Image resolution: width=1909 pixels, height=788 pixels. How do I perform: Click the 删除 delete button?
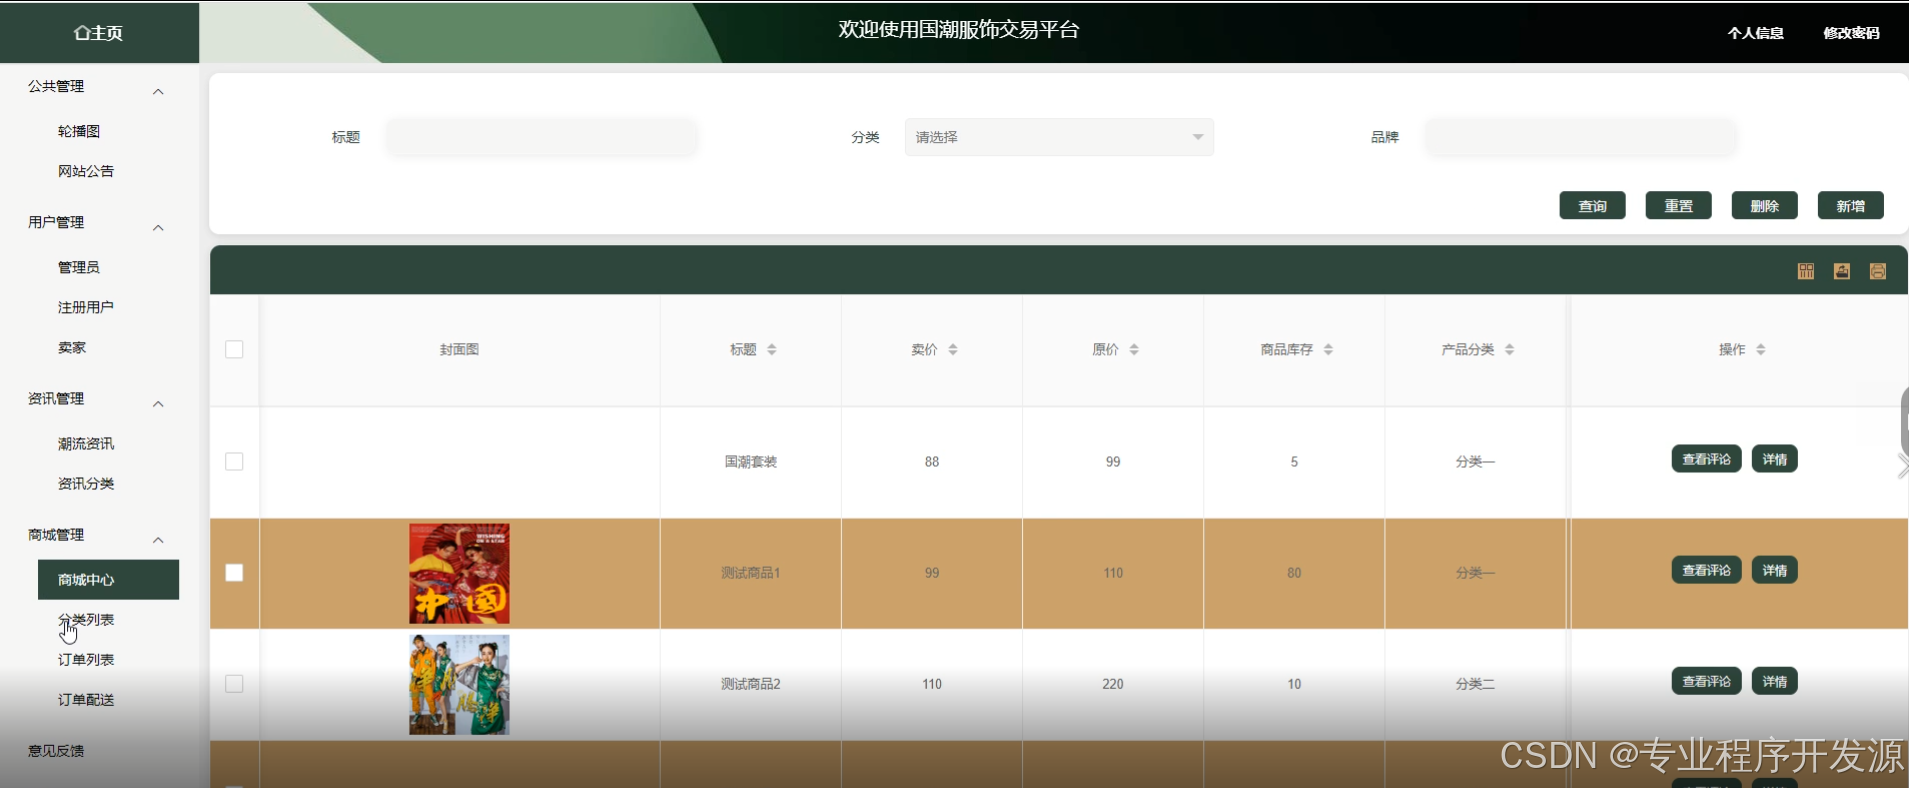(1764, 205)
